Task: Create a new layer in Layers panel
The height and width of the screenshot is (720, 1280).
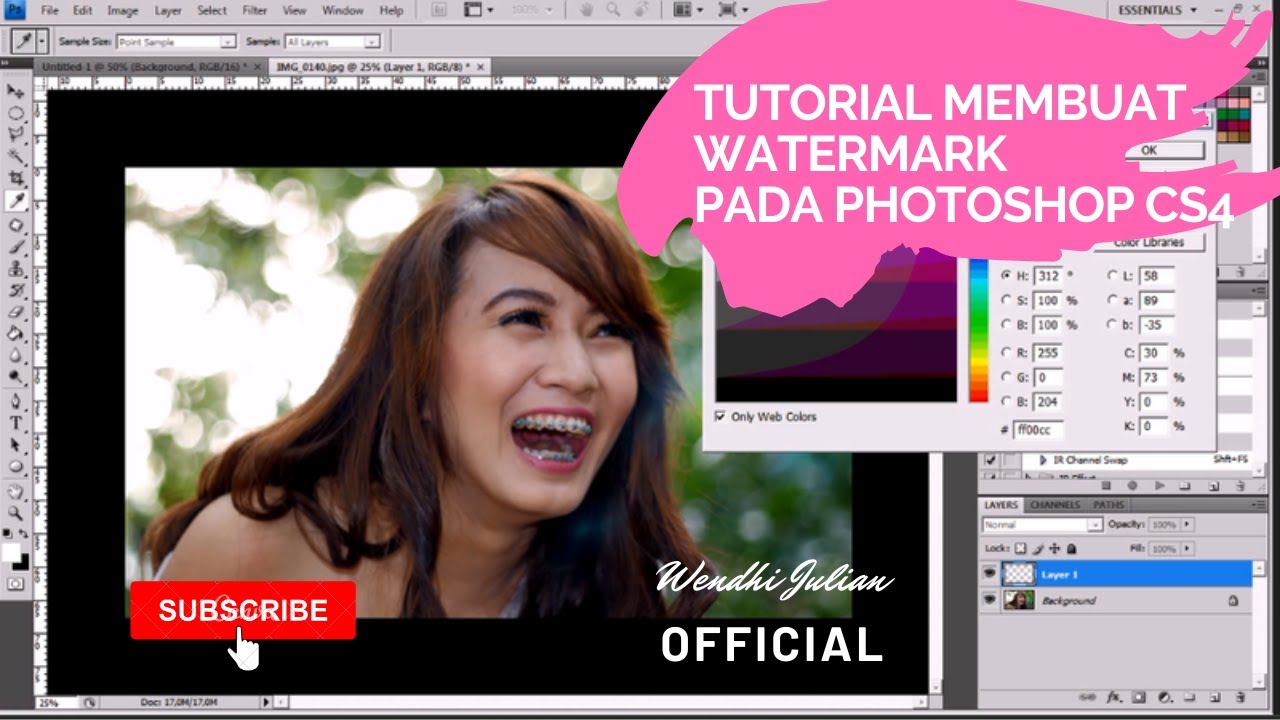Action: tap(1214, 697)
